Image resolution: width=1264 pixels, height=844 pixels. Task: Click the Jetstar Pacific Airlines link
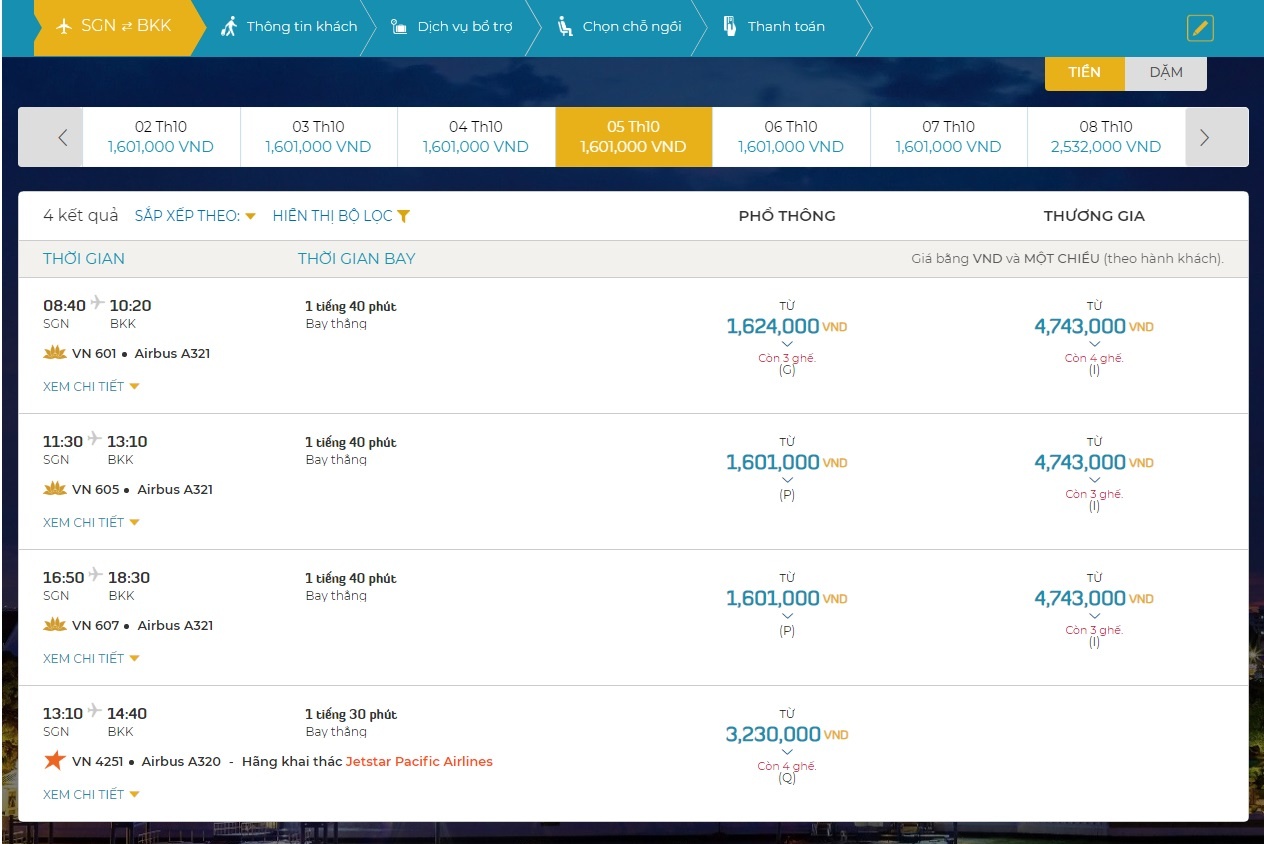point(419,762)
